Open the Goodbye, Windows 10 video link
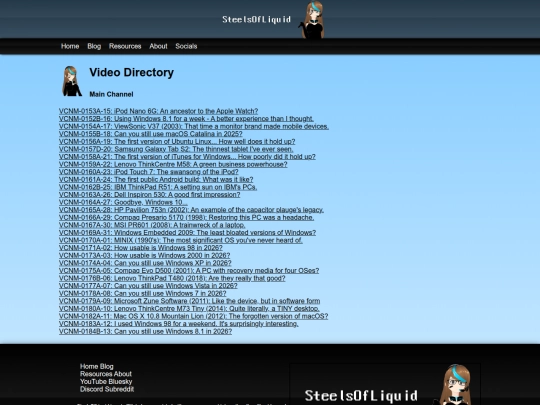540x405 pixels. (x=123, y=202)
